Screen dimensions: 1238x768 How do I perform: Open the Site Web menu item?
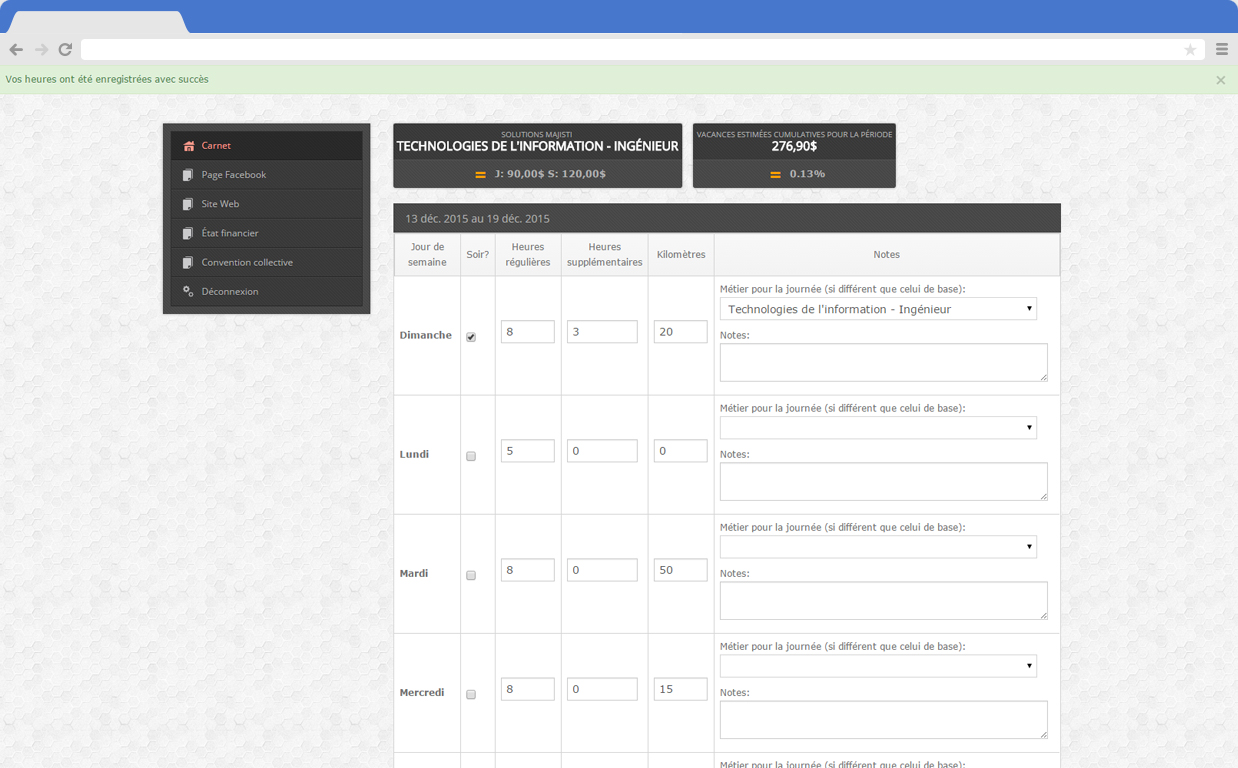coord(220,204)
